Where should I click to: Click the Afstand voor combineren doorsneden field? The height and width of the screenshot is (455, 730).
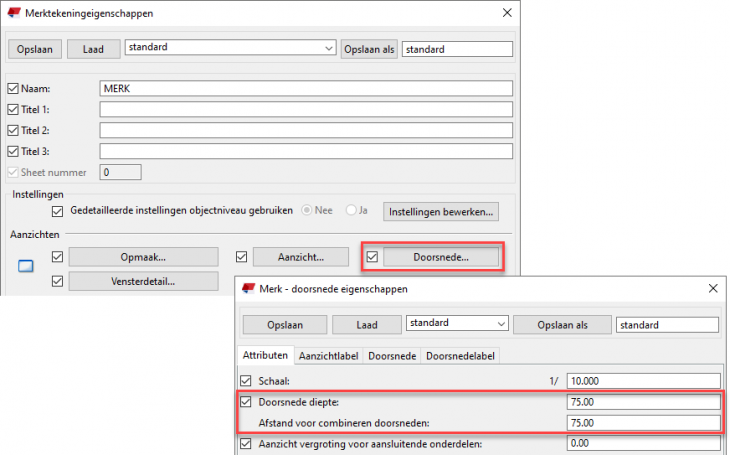644,423
